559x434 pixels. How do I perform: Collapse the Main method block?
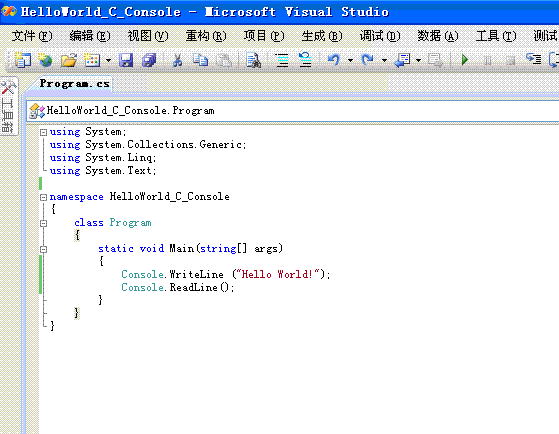pyautogui.click(x=43, y=249)
